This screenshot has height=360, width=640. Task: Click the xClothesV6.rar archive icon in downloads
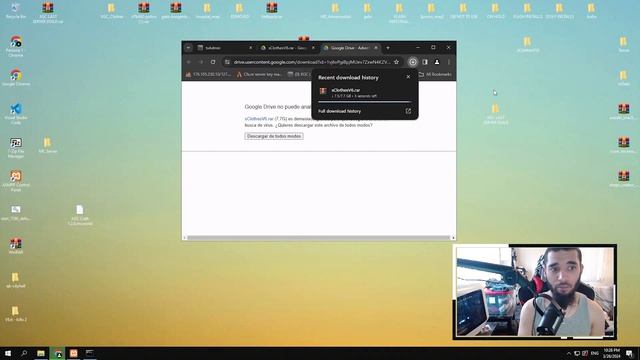click(x=323, y=91)
